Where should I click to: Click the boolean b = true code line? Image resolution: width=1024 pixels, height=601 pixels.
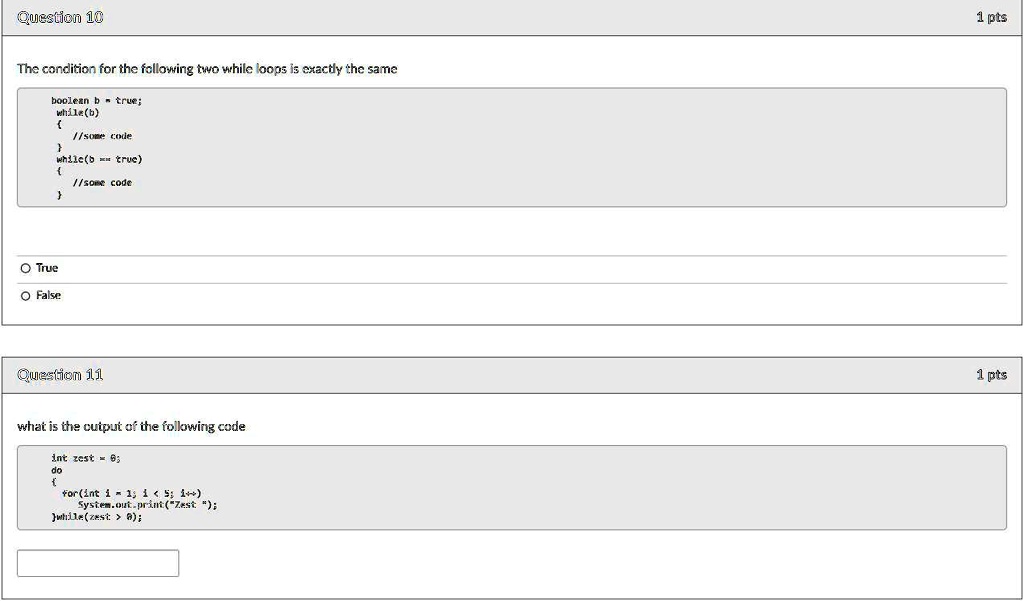97,100
